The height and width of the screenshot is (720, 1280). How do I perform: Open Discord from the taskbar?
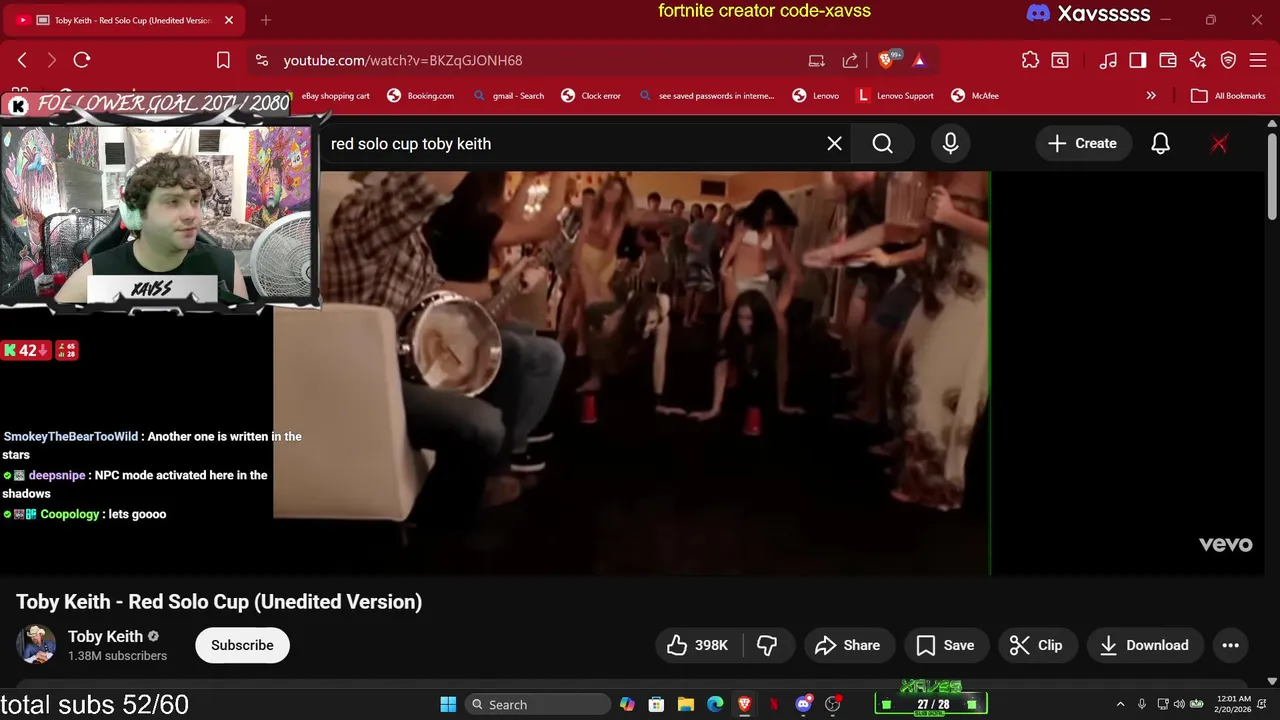[x=803, y=705]
